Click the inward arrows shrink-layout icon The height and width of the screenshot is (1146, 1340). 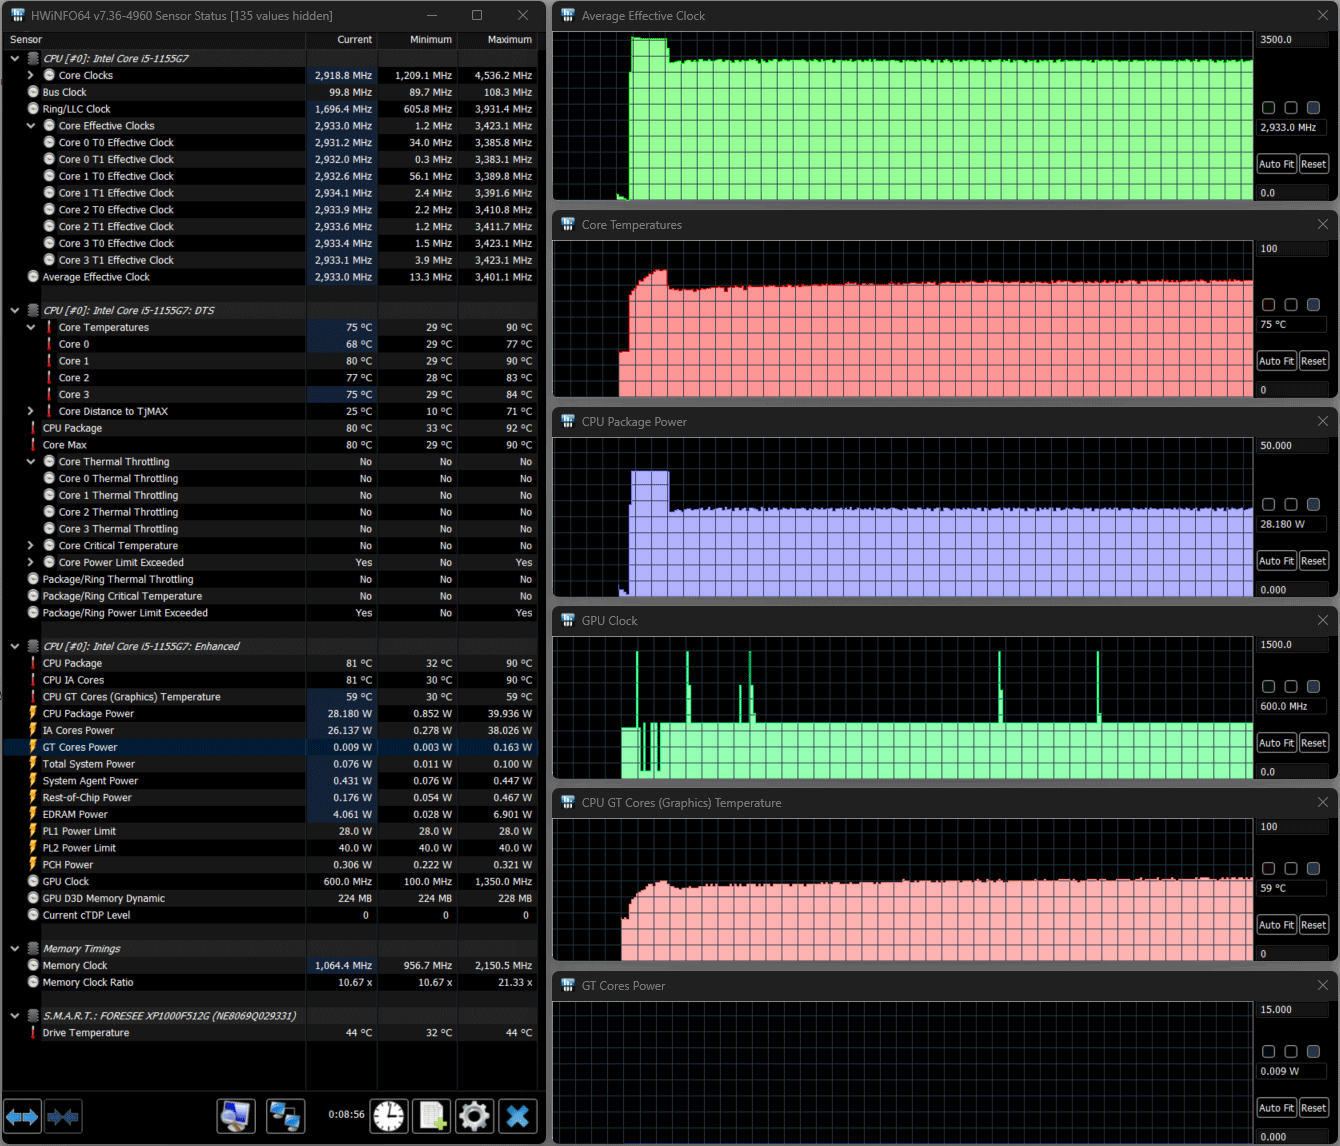[x=63, y=1116]
